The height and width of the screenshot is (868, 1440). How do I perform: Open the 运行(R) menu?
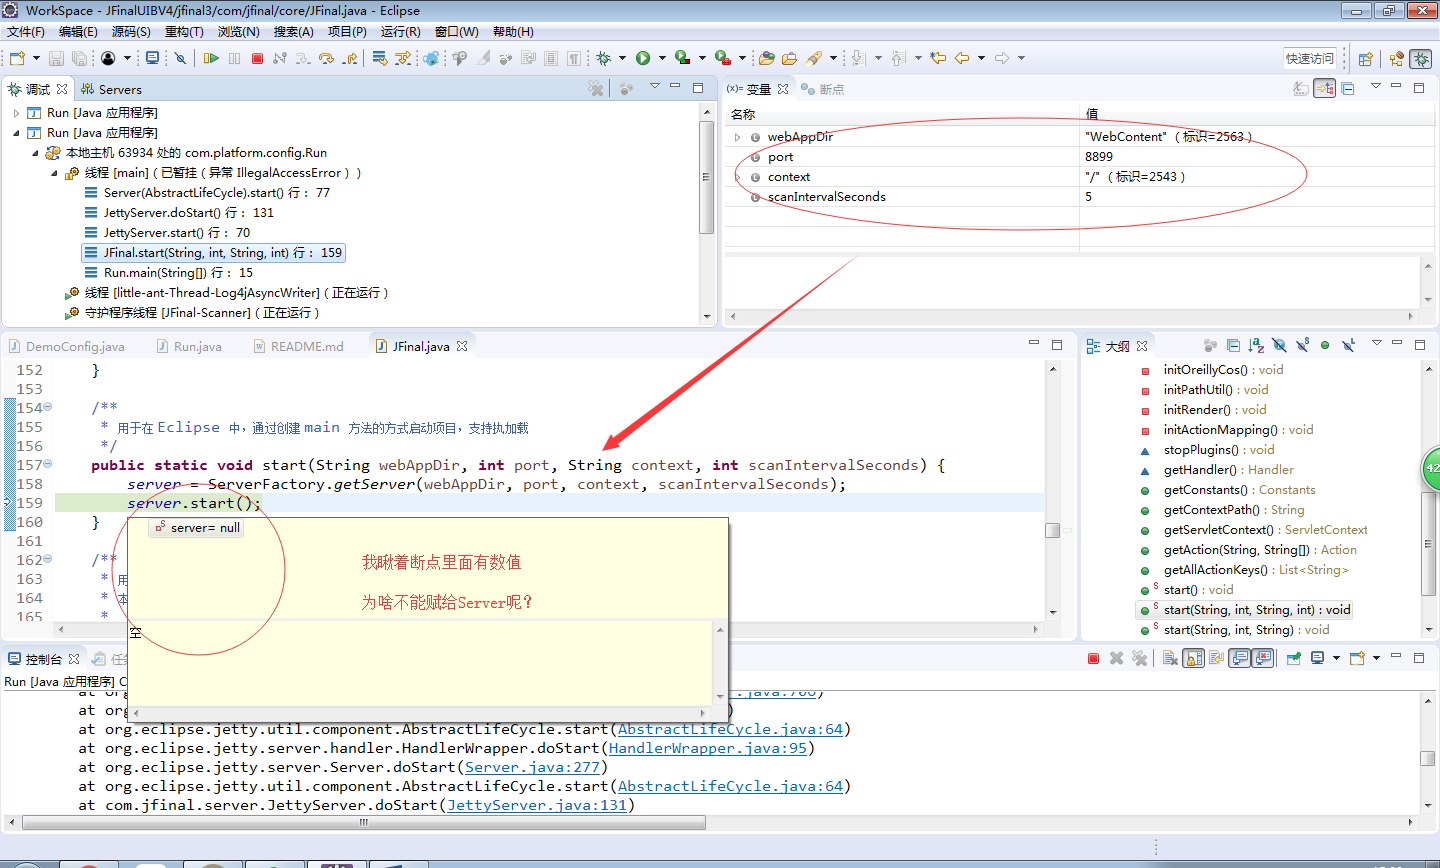click(400, 32)
